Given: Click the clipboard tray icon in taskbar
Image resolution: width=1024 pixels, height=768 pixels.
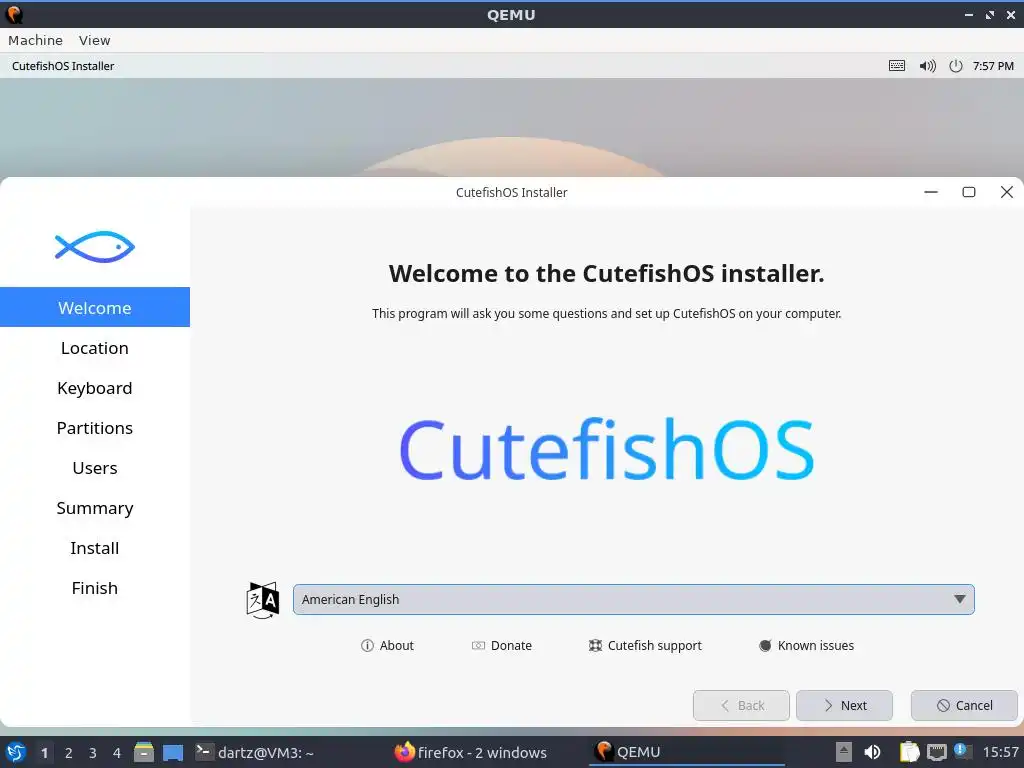Looking at the screenshot, I should [909, 752].
